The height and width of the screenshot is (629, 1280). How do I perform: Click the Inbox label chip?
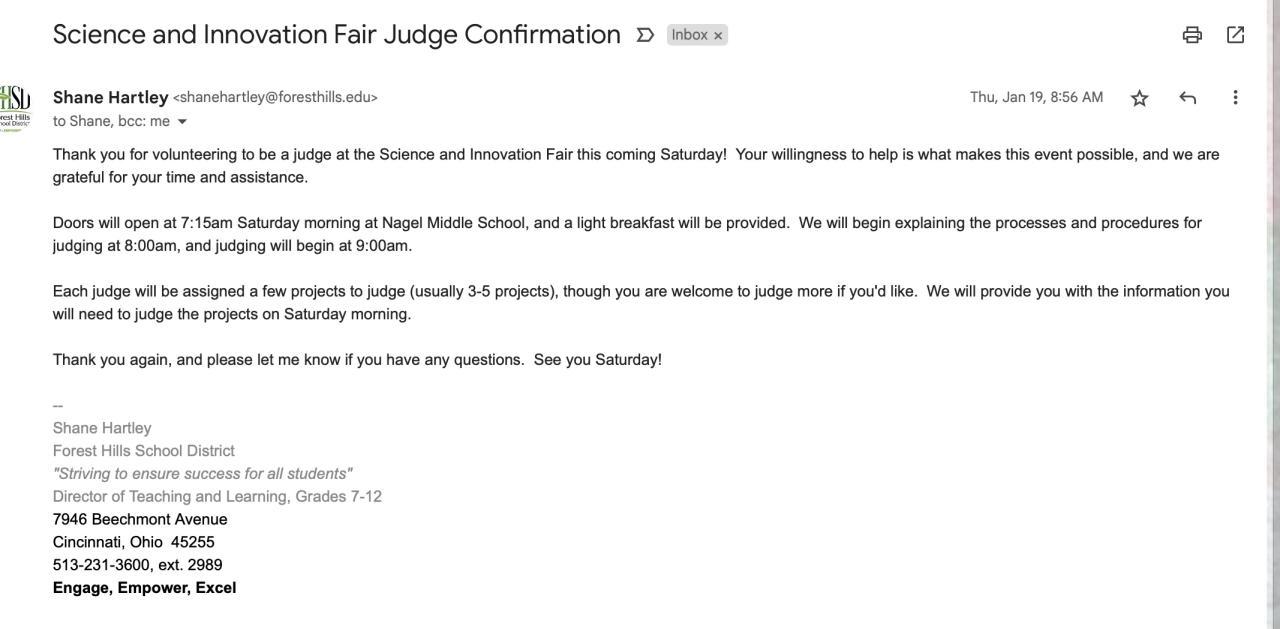coord(689,35)
